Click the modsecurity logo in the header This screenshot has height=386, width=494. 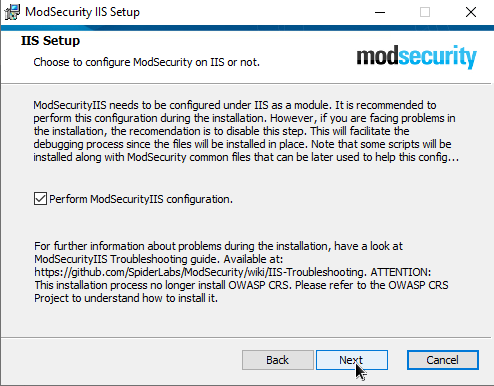pos(417,57)
